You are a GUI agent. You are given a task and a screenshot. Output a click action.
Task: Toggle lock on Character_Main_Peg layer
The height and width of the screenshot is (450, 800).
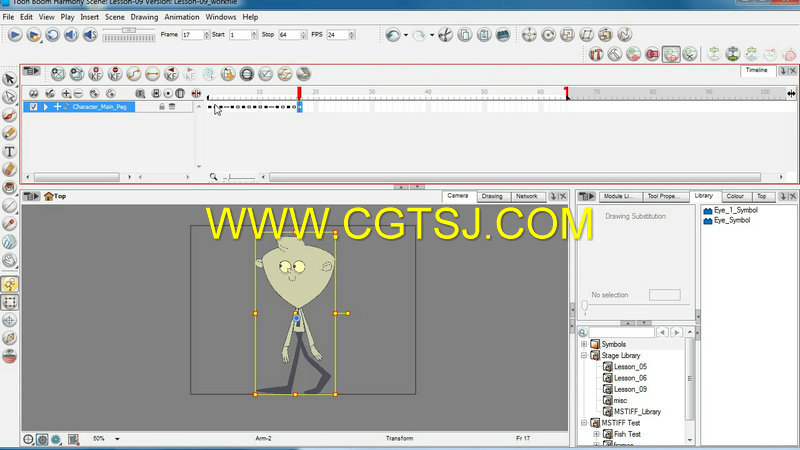[x=161, y=107]
